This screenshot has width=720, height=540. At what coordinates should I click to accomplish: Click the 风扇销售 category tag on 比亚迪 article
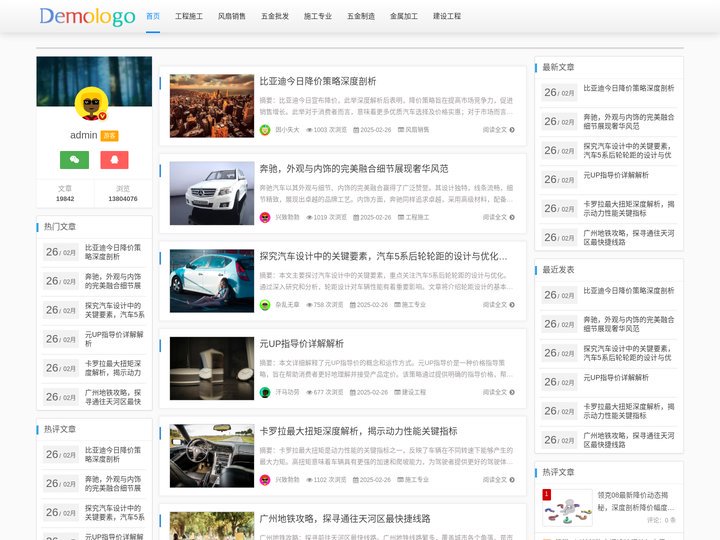pyautogui.click(x=417, y=130)
